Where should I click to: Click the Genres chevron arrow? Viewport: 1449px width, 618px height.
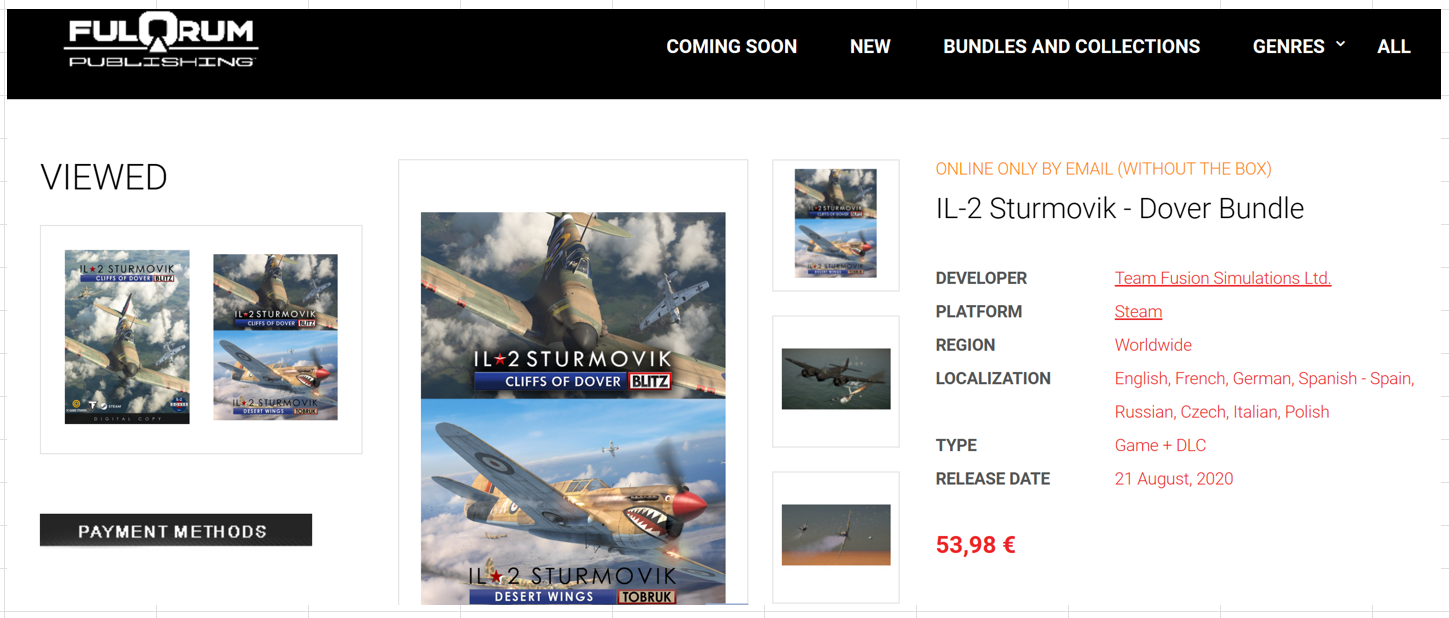[x=1340, y=44]
